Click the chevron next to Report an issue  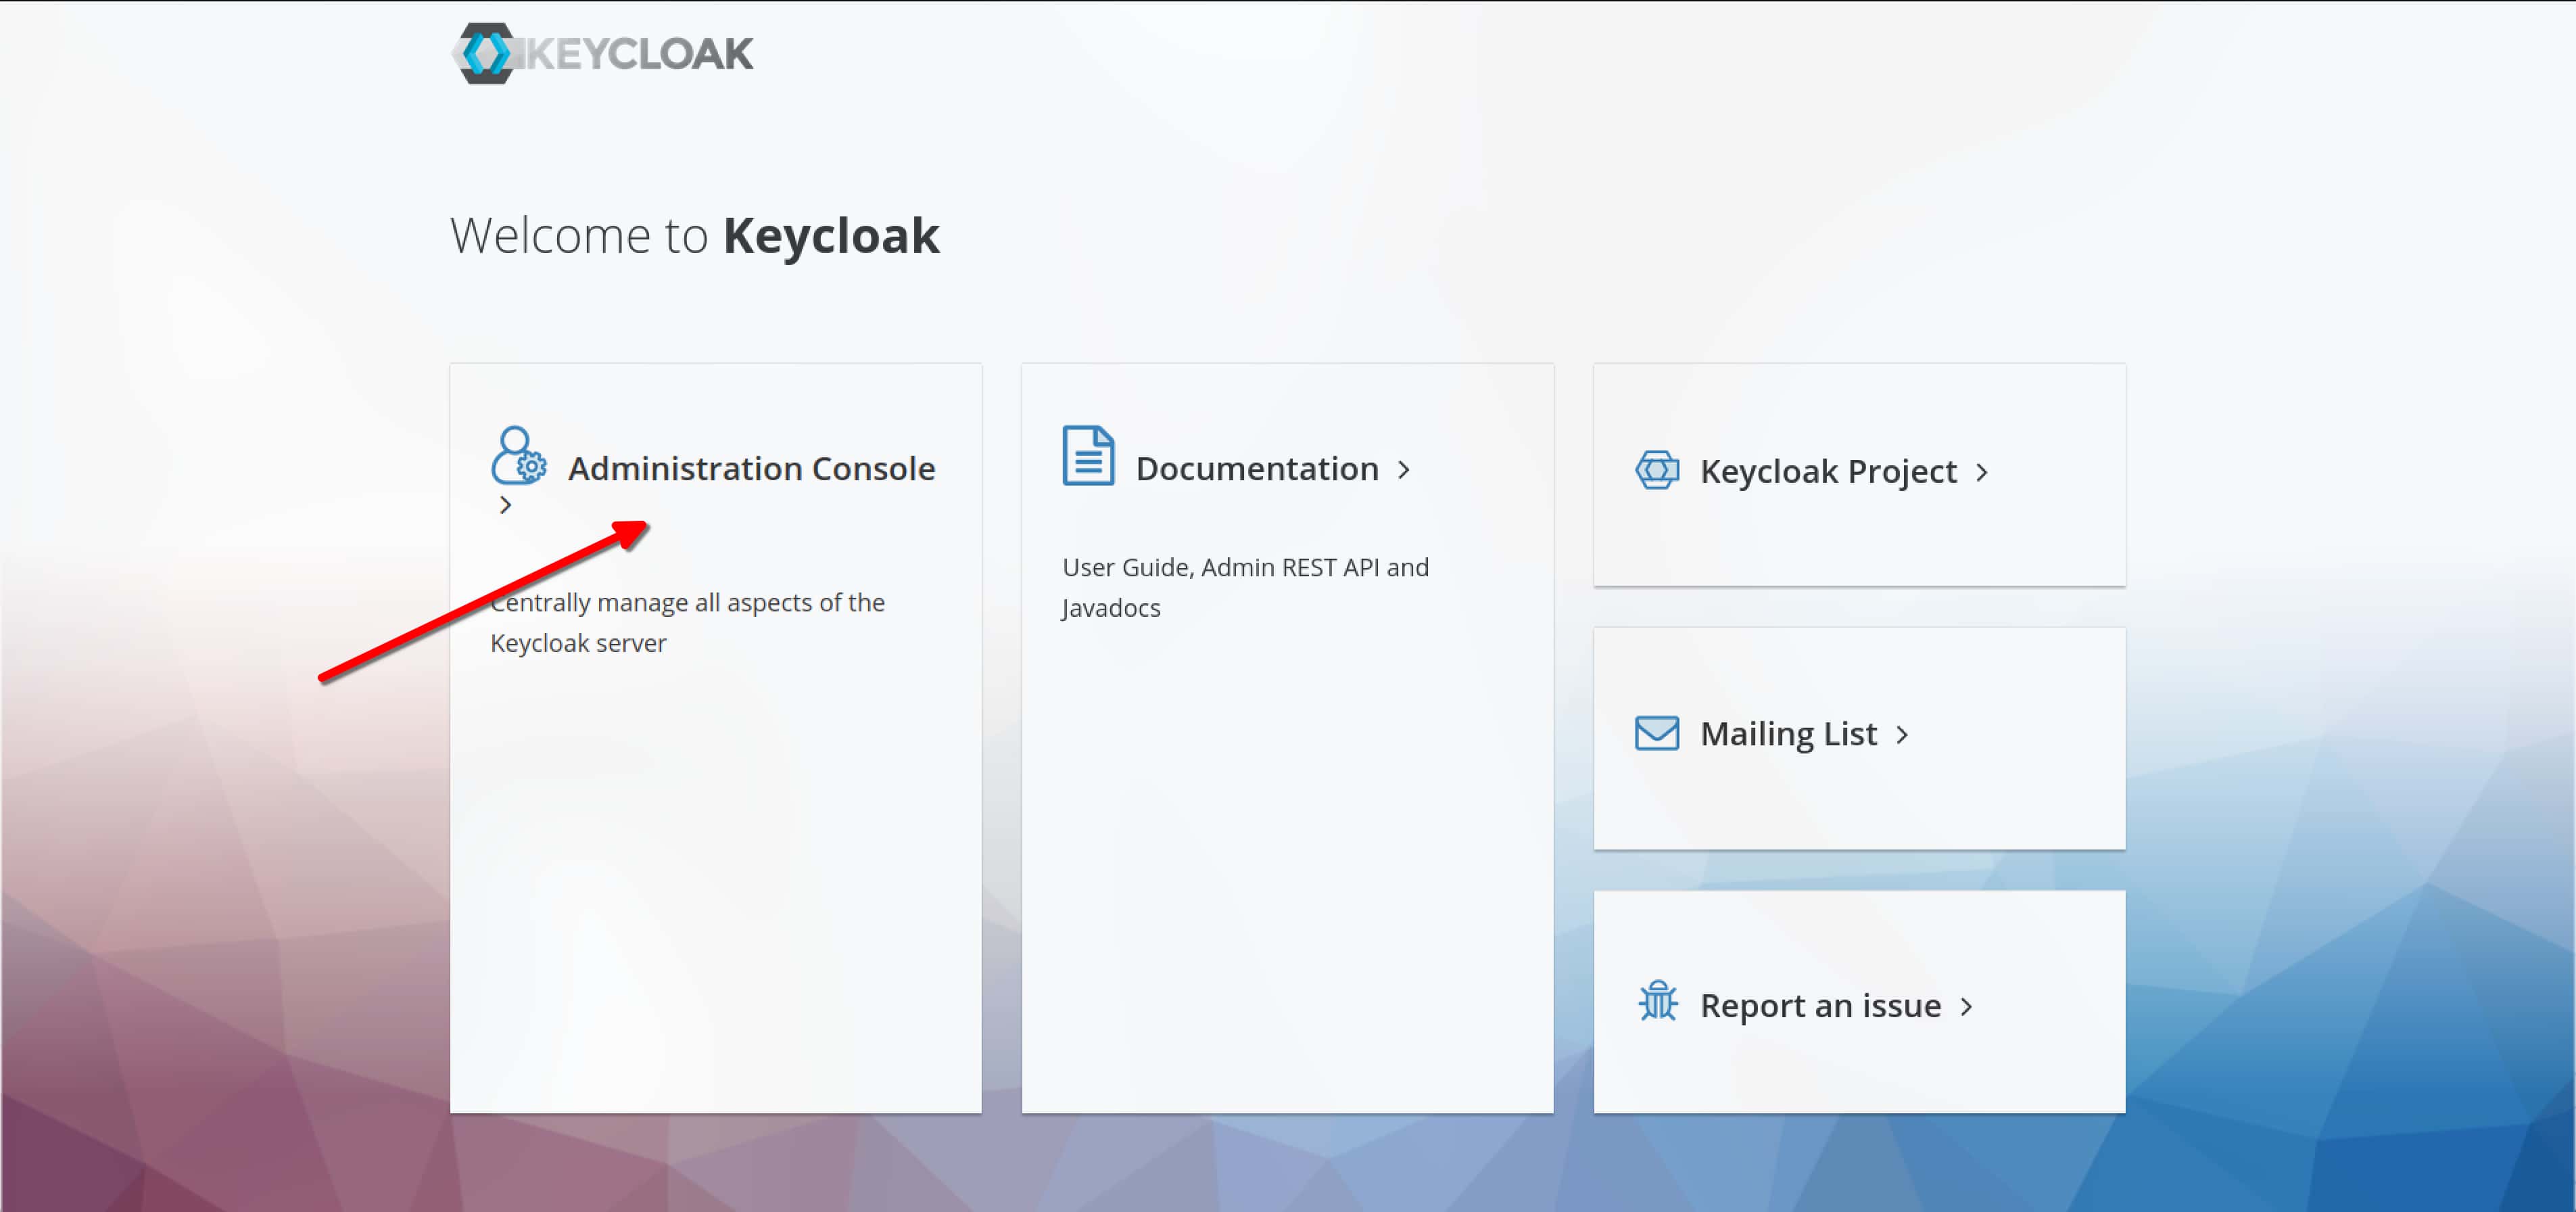(1966, 1007)
